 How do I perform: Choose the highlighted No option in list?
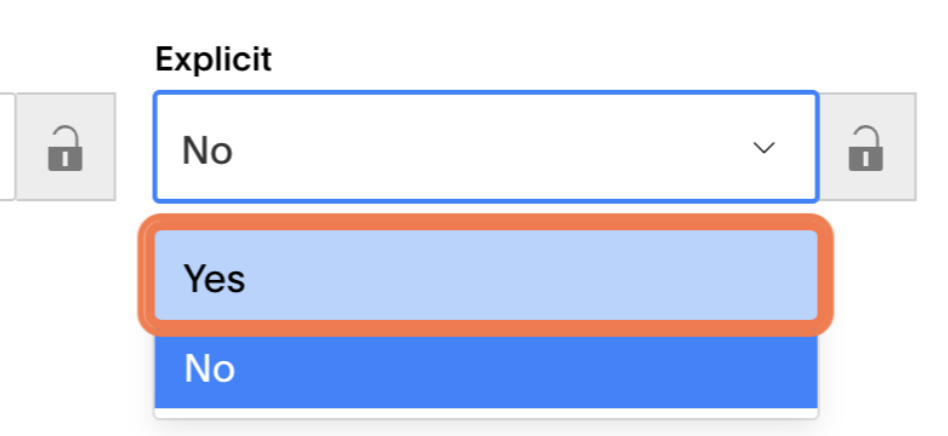click(x=486, y=368)
